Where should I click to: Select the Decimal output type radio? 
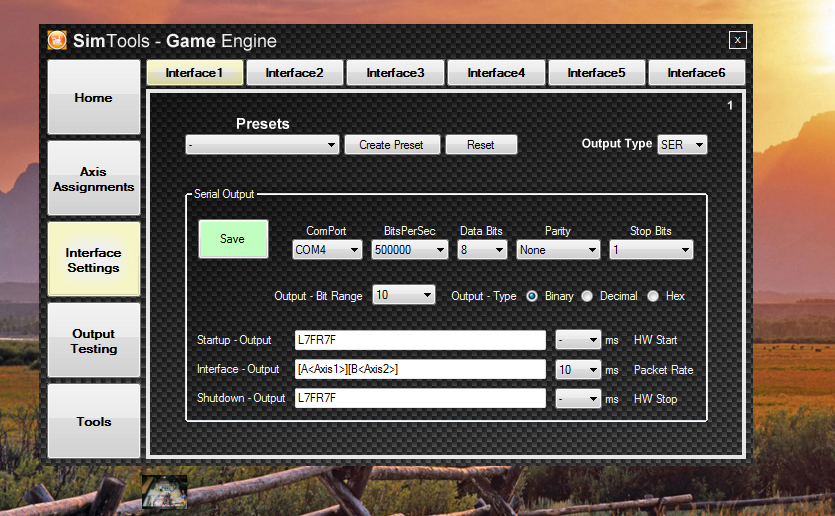click(x=586, y=296)
